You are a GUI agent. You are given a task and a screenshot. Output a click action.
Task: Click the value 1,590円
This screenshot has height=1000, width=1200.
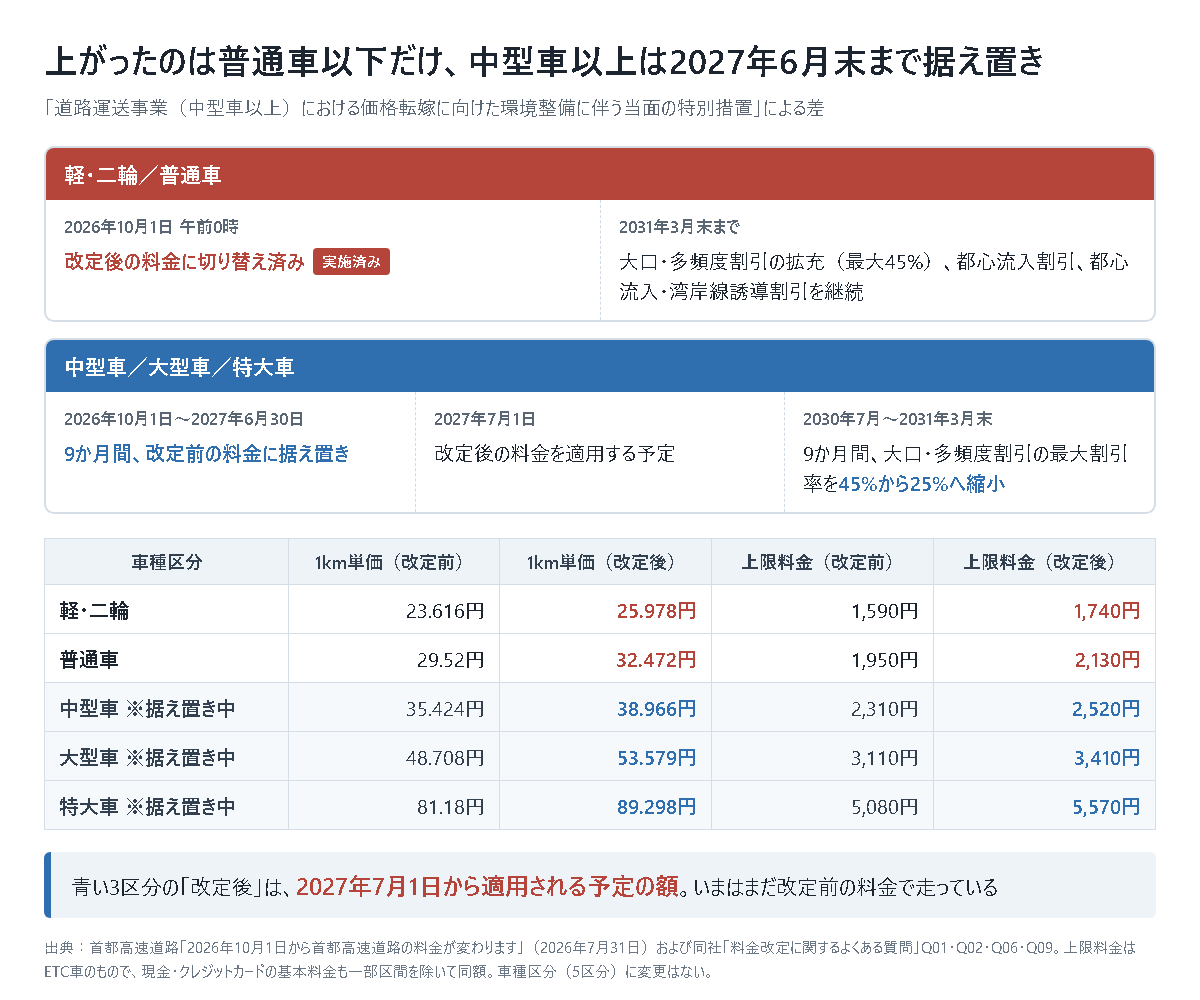point(885,610)
